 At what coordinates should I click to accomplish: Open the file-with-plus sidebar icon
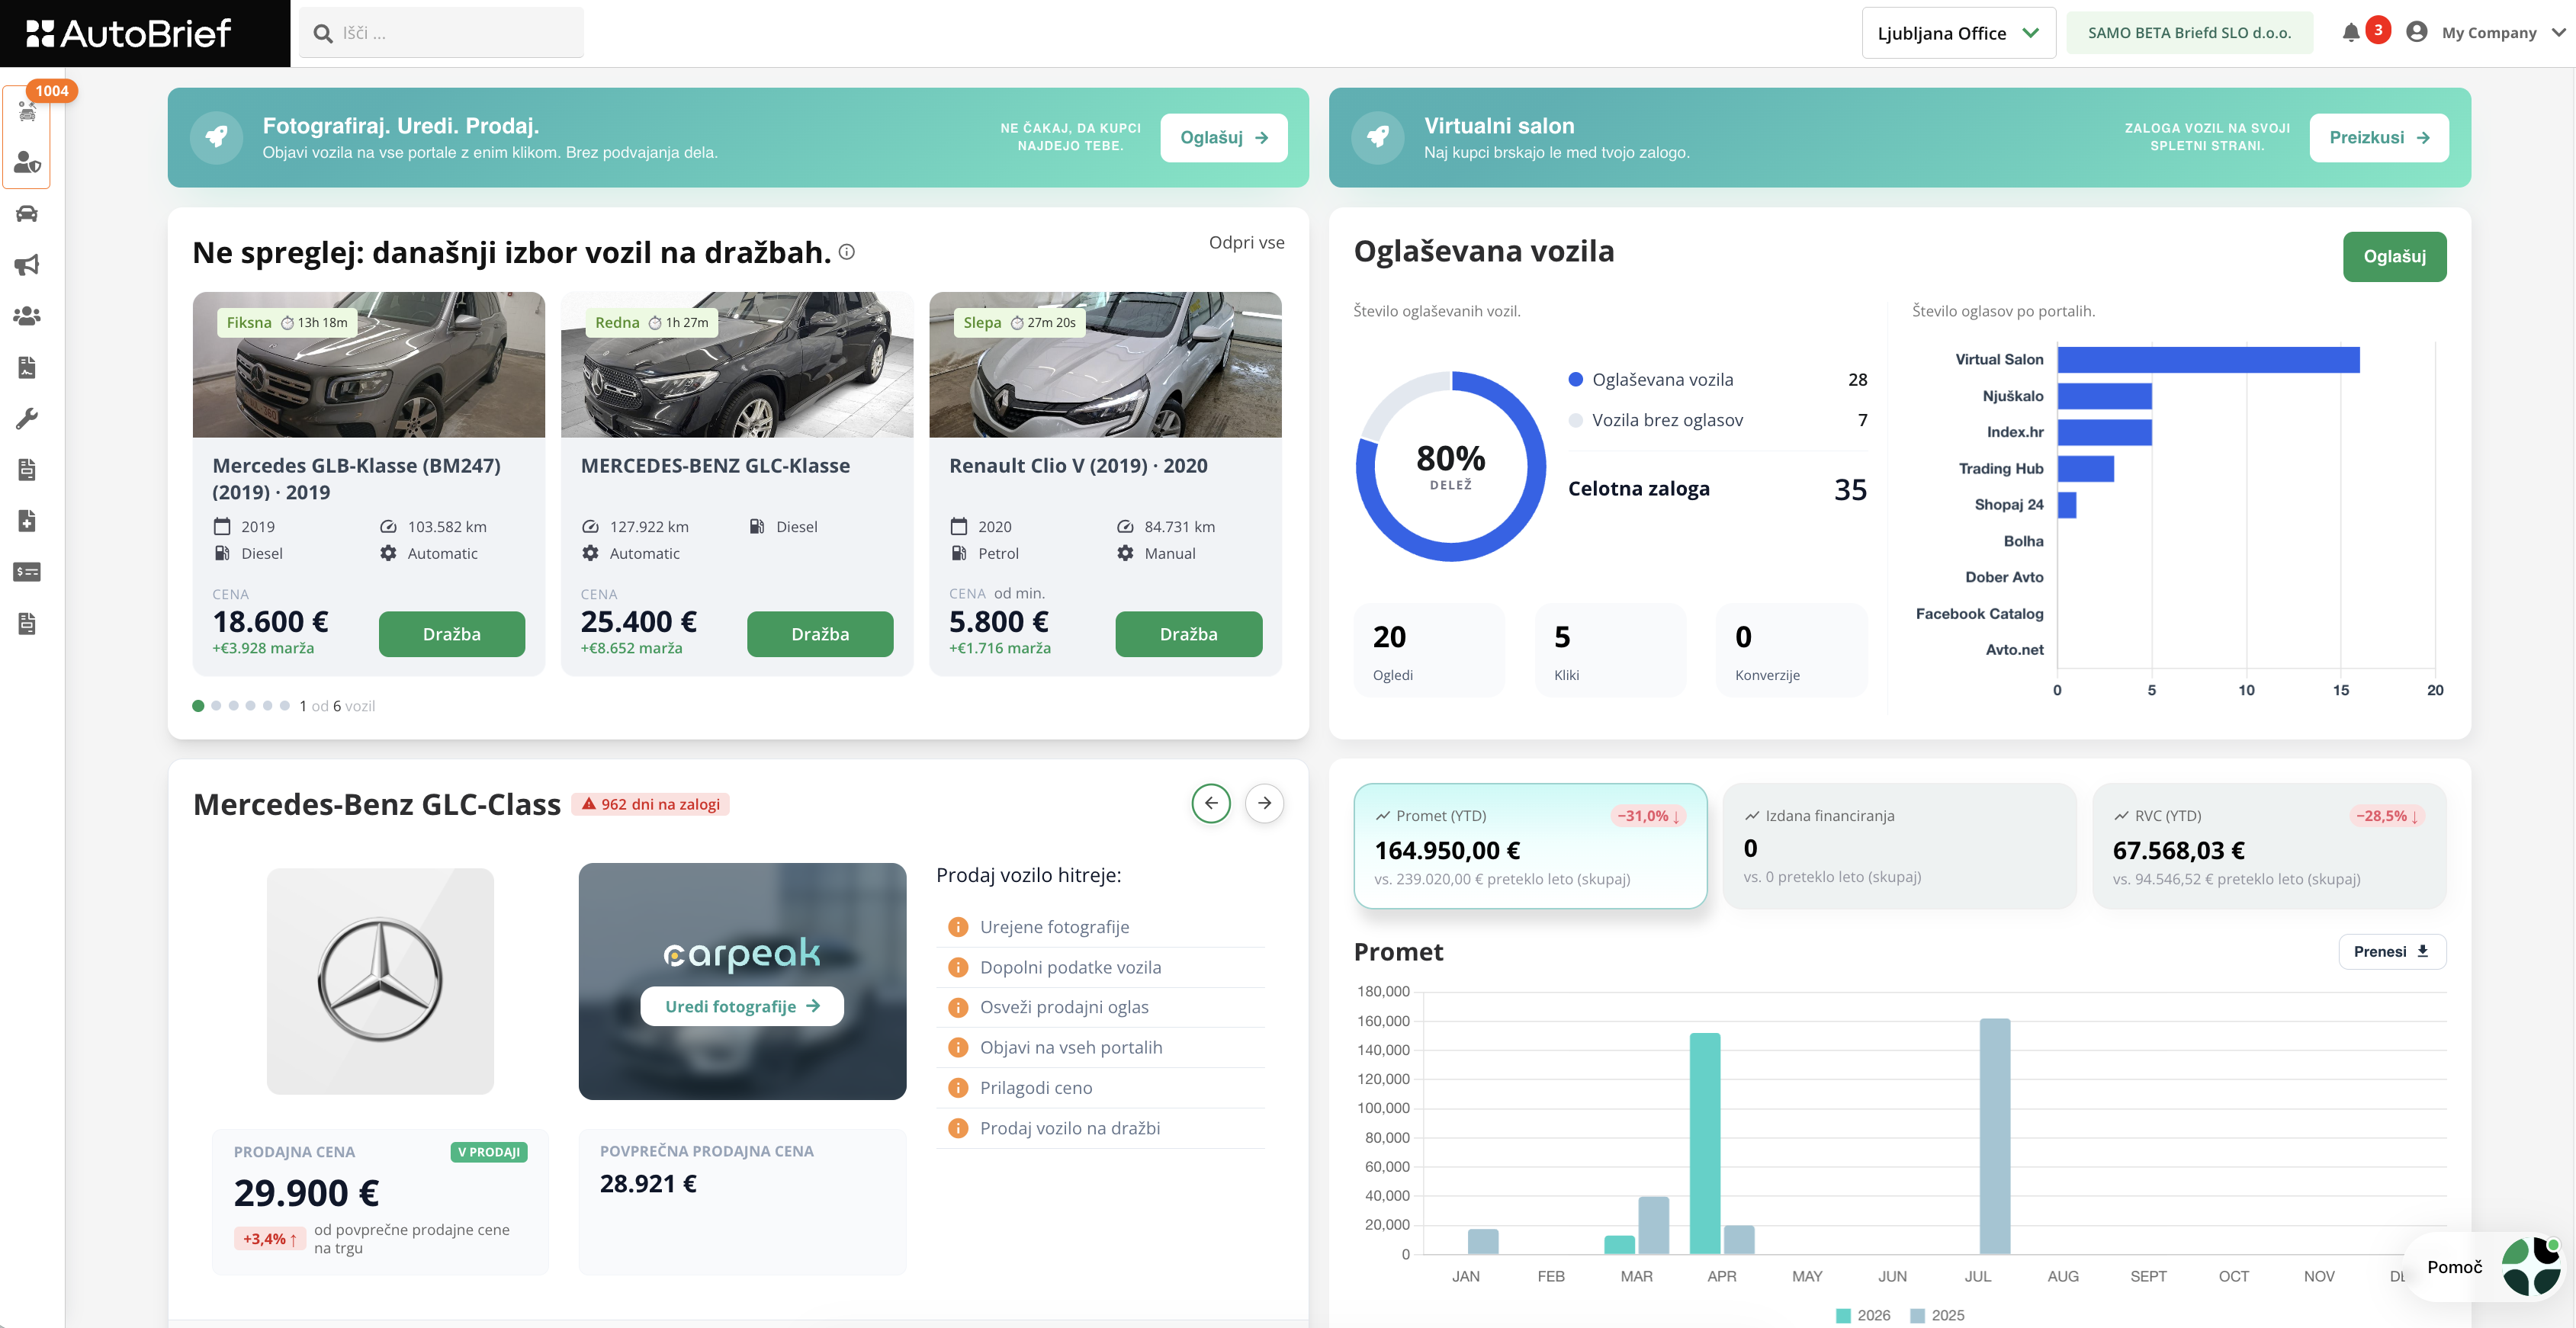[27, 521]
